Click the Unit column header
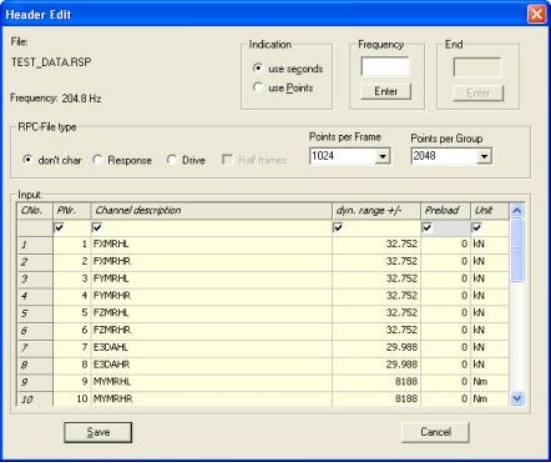The height and width of the screenshot is (463, 551). point(490,210)
